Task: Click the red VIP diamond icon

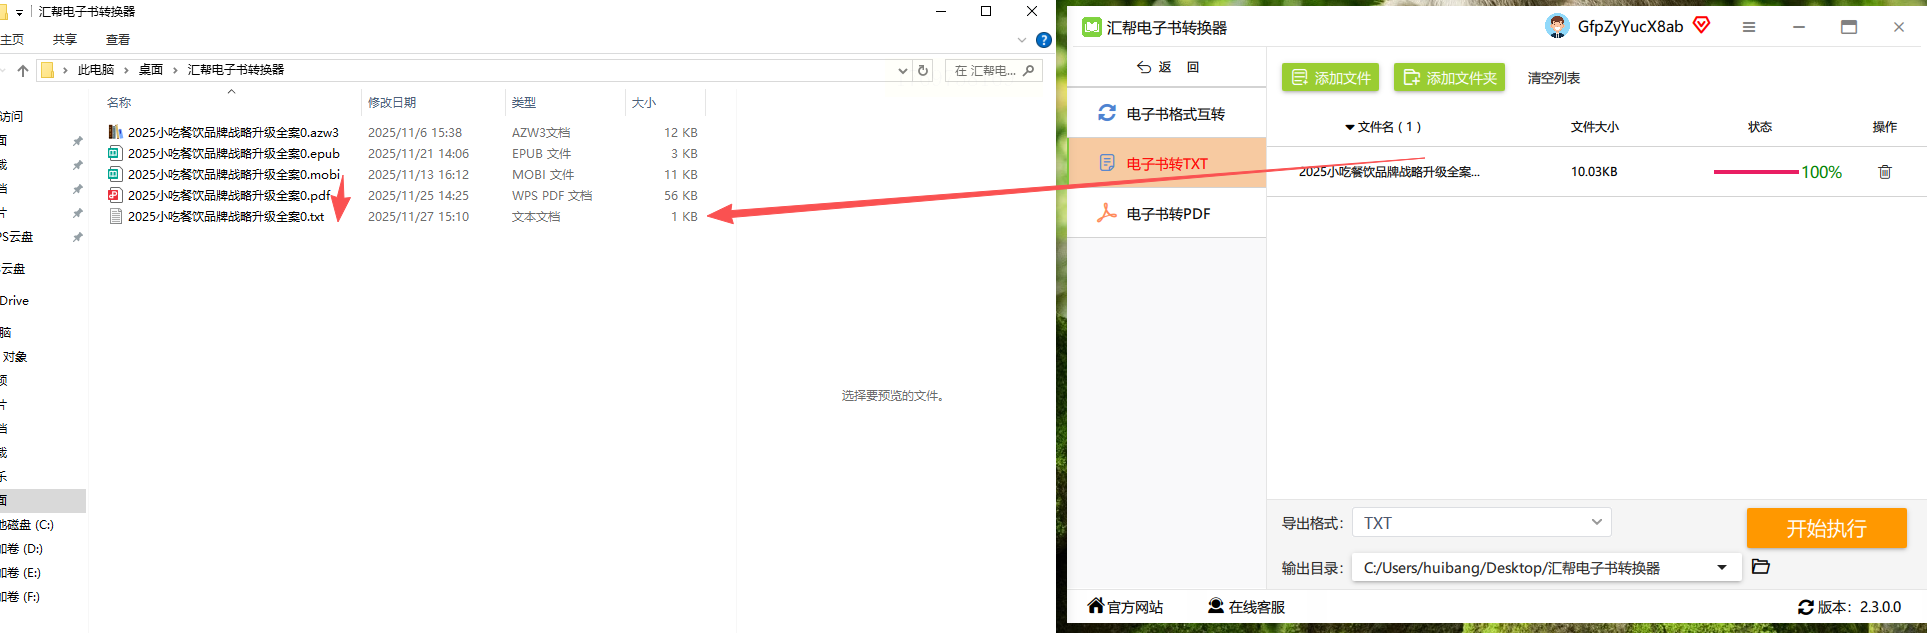Action: click(1701, 25)
